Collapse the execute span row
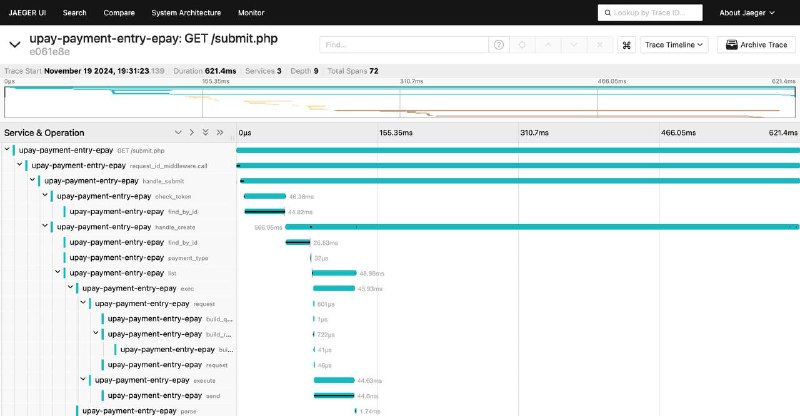 [x=83, y=379]
